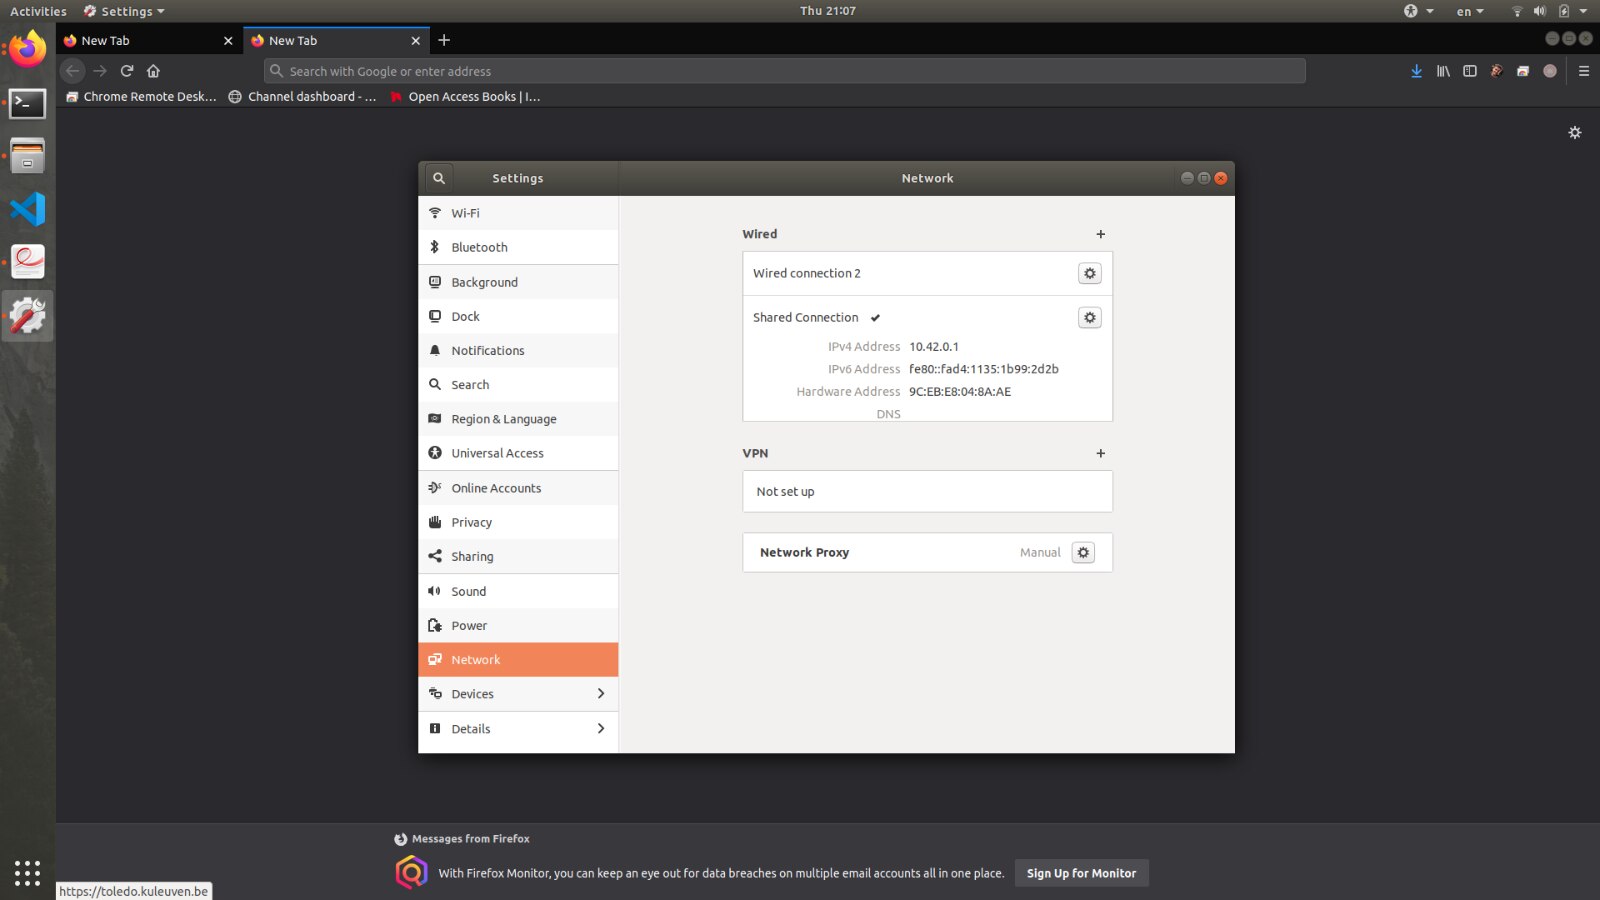Open the Settings app menu in top bar
The height and width of the screenshot is (900, 1600).
(x=124, y=11)
